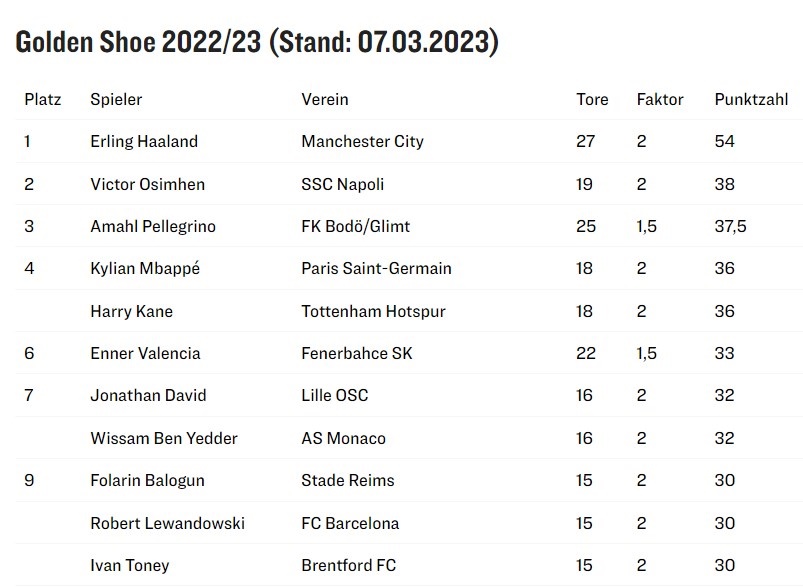
Task: Click Wissam Ben Yedder's name
Action: pyautogui.click(x=164, y=438)
